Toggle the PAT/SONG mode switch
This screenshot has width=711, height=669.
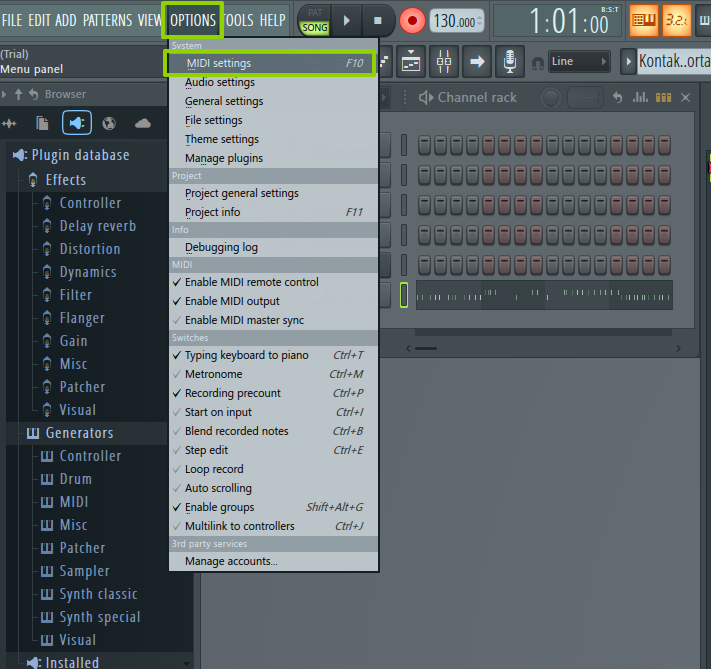[314, 20]
